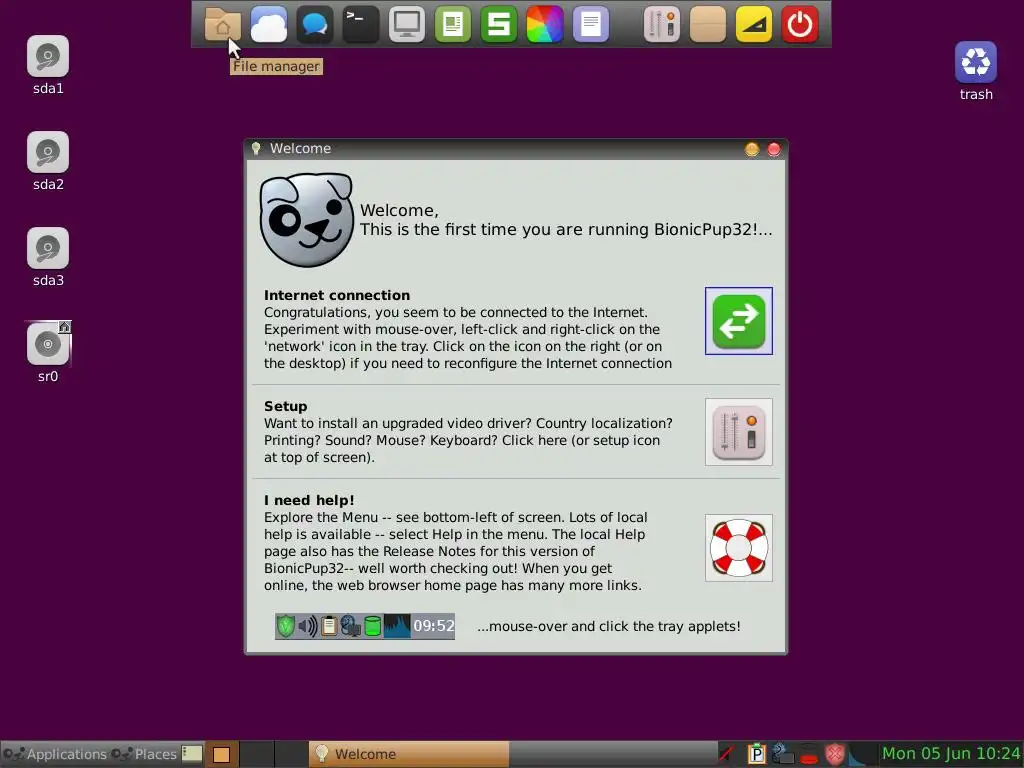Image resolution: width=1024 pixels, height=768 pixels.
Task: Open the sda2 drive icon
Action: click(x=48, y=152)
